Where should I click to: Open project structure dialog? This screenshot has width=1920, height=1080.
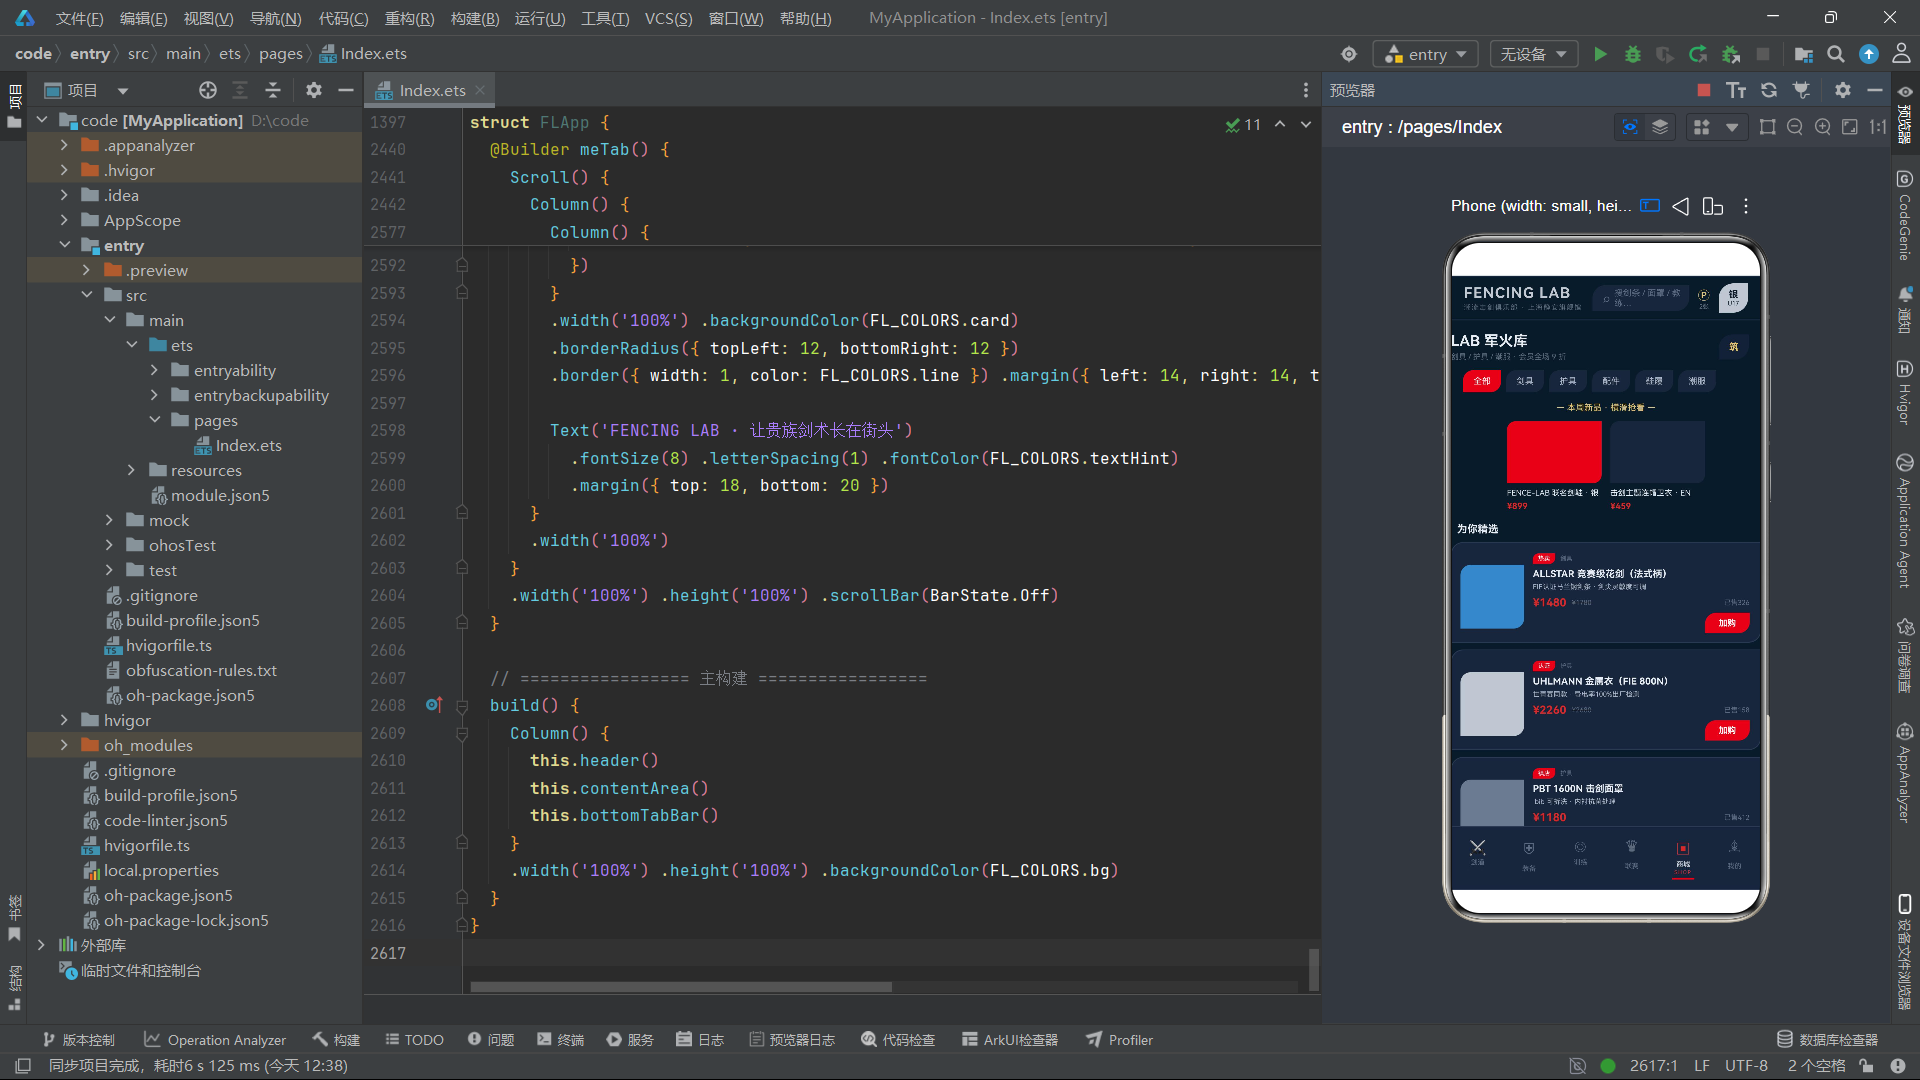click(x=1803, y=54)
